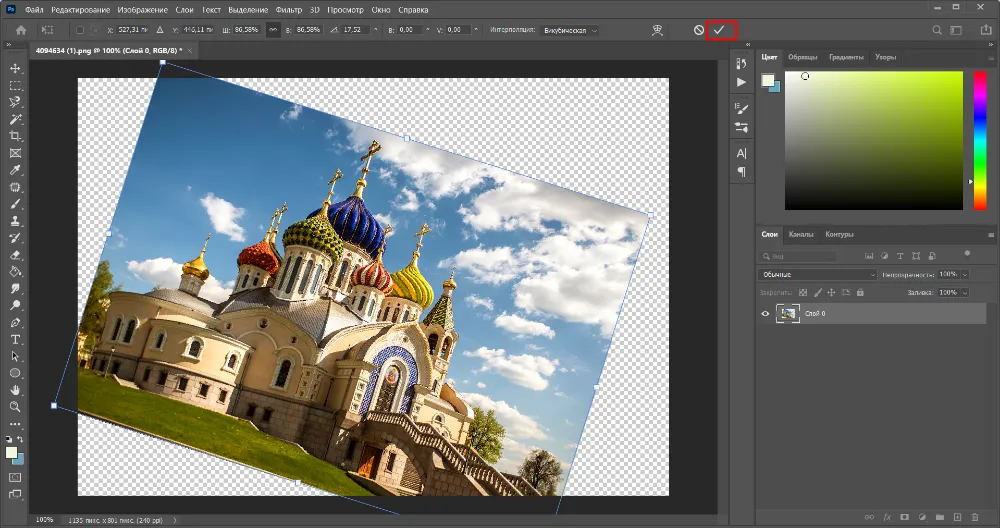This screenshot has height=528, width=1000.
Task: Select the Move tool in the left toolbar
Action: (x=15, y=68)
